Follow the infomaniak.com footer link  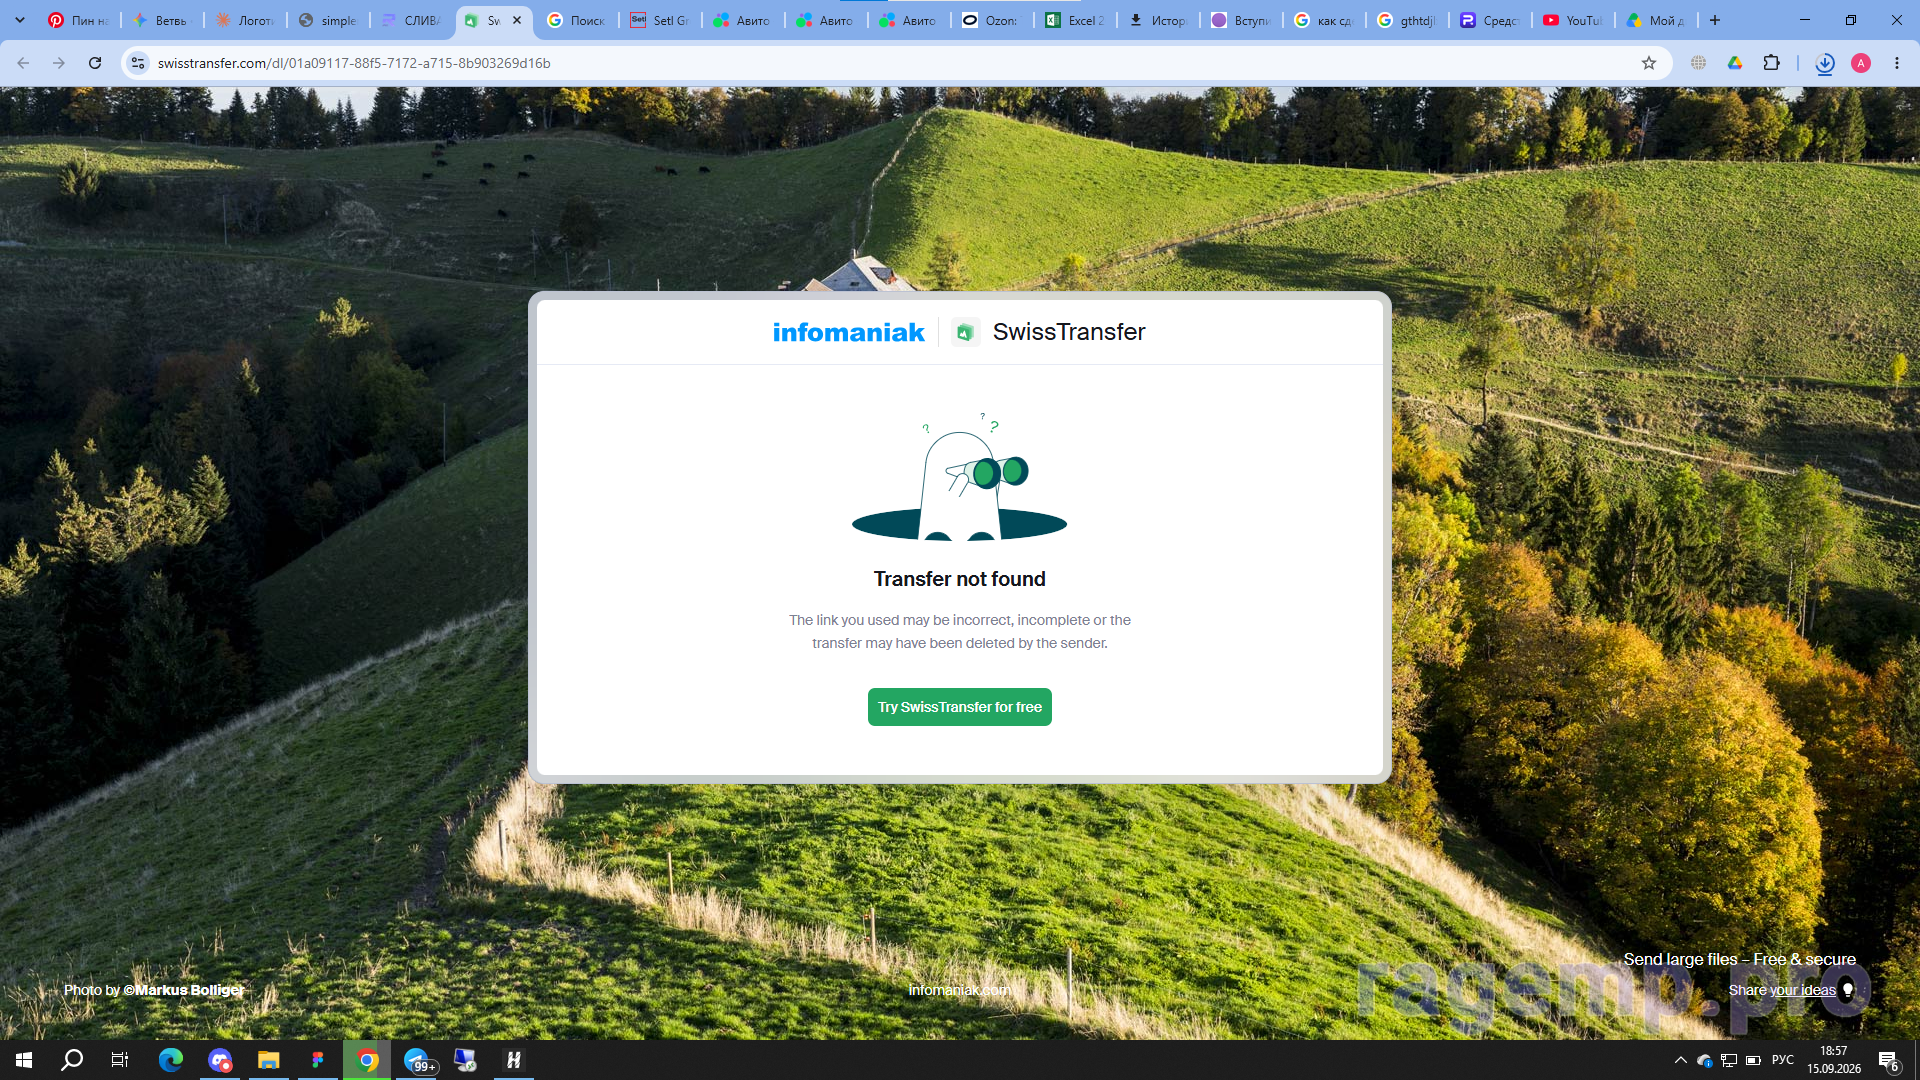(x=958, y=990)
